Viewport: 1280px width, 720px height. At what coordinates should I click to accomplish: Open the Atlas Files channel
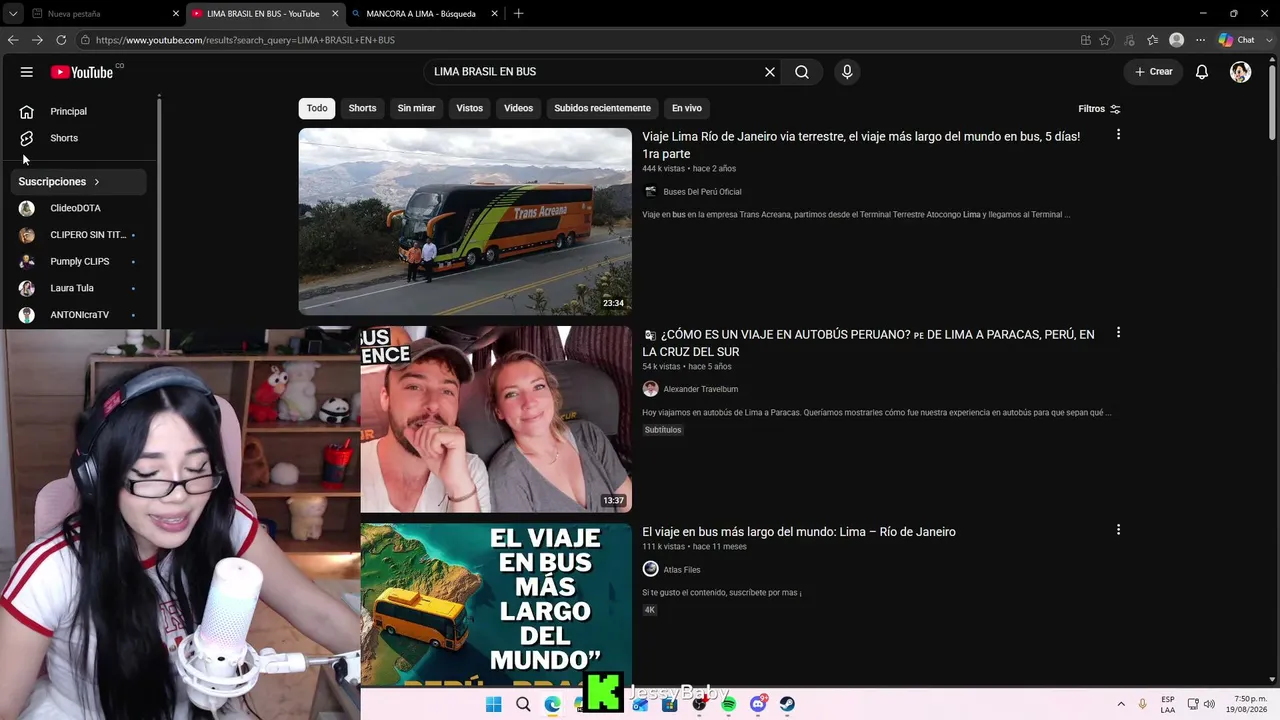tap(681, 570)
